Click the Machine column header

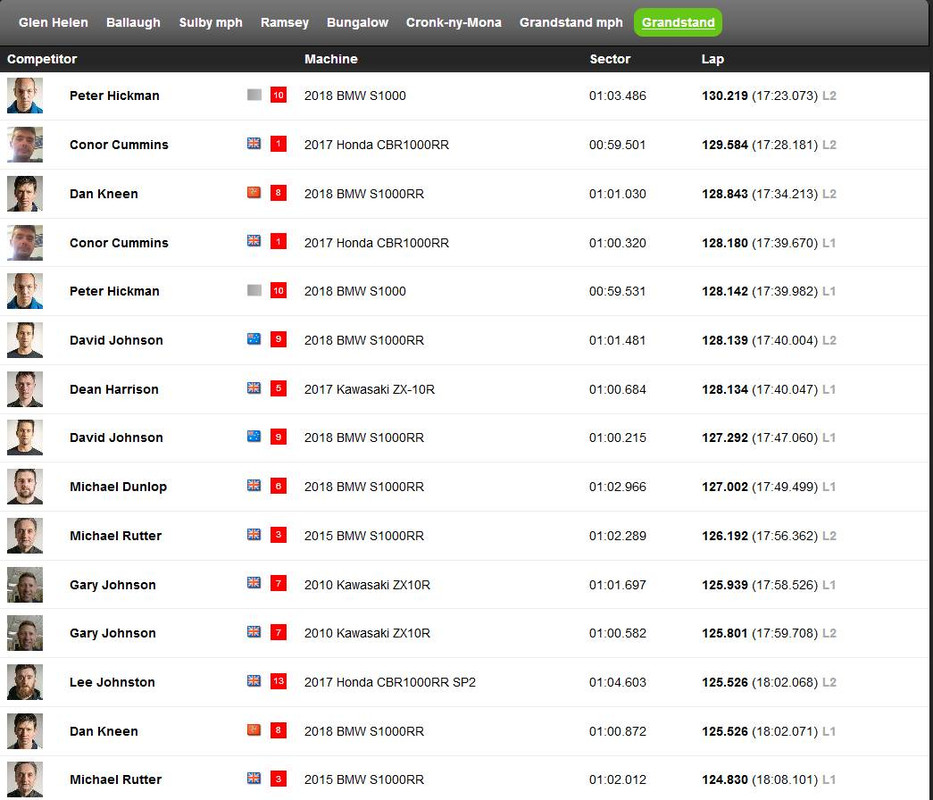point(331,59)
